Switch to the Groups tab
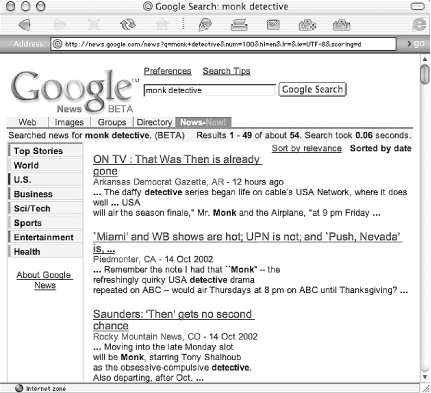The height and width of the screenshot is (393, 431). coord(112,122)
